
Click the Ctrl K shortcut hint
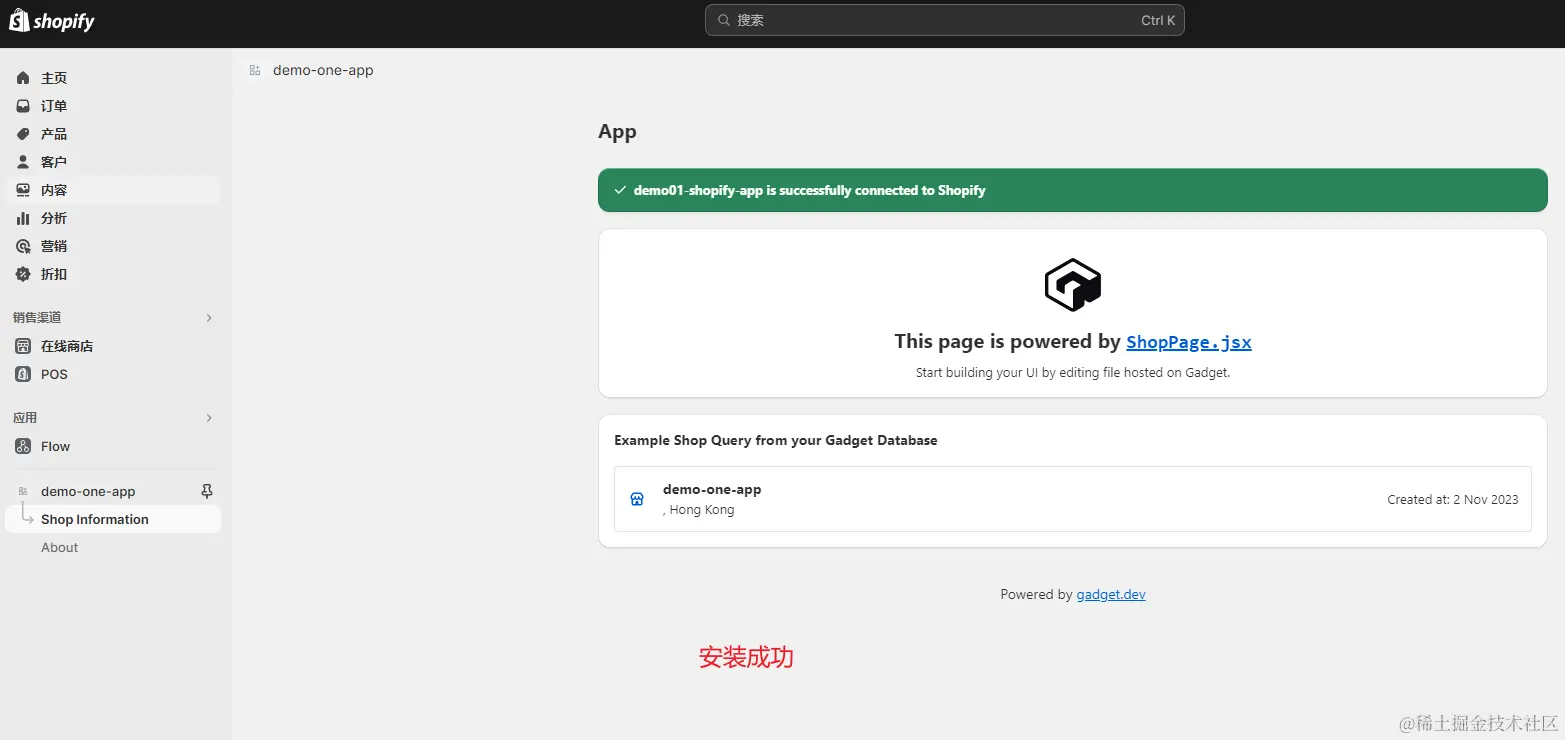1158,20
